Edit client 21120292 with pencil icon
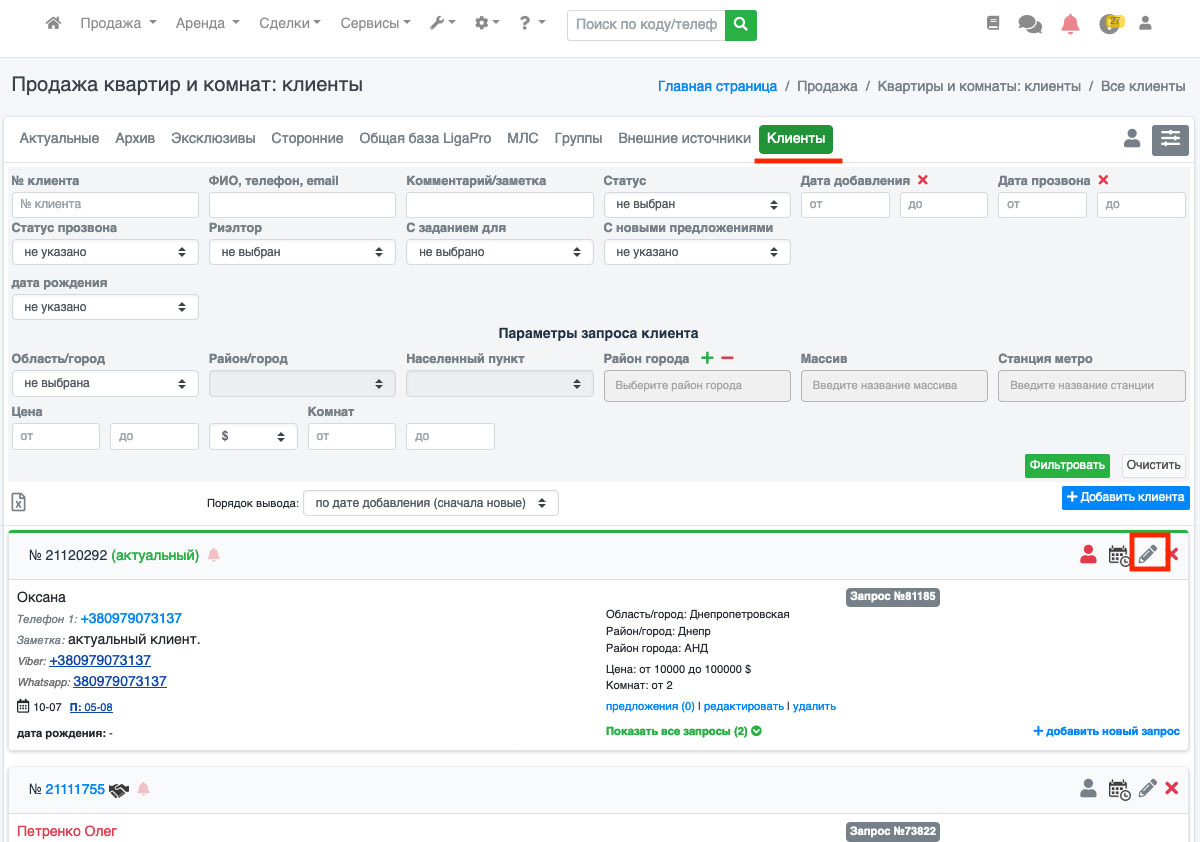 1148,554
